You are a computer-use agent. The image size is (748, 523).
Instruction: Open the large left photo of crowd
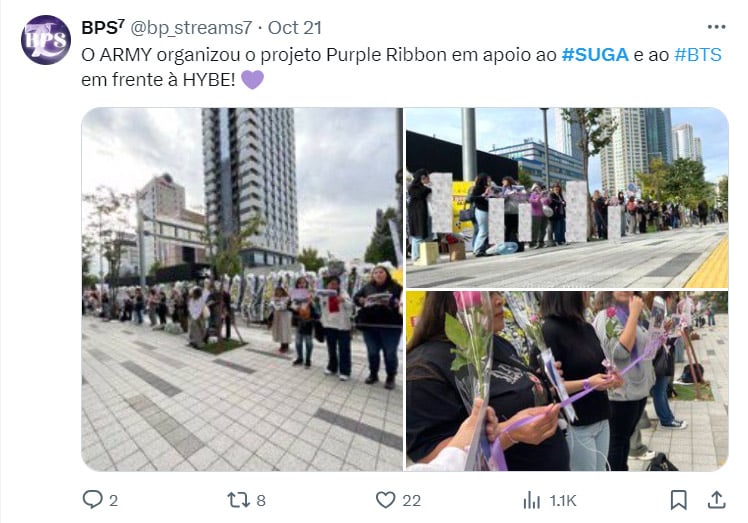tap(242, 289)
